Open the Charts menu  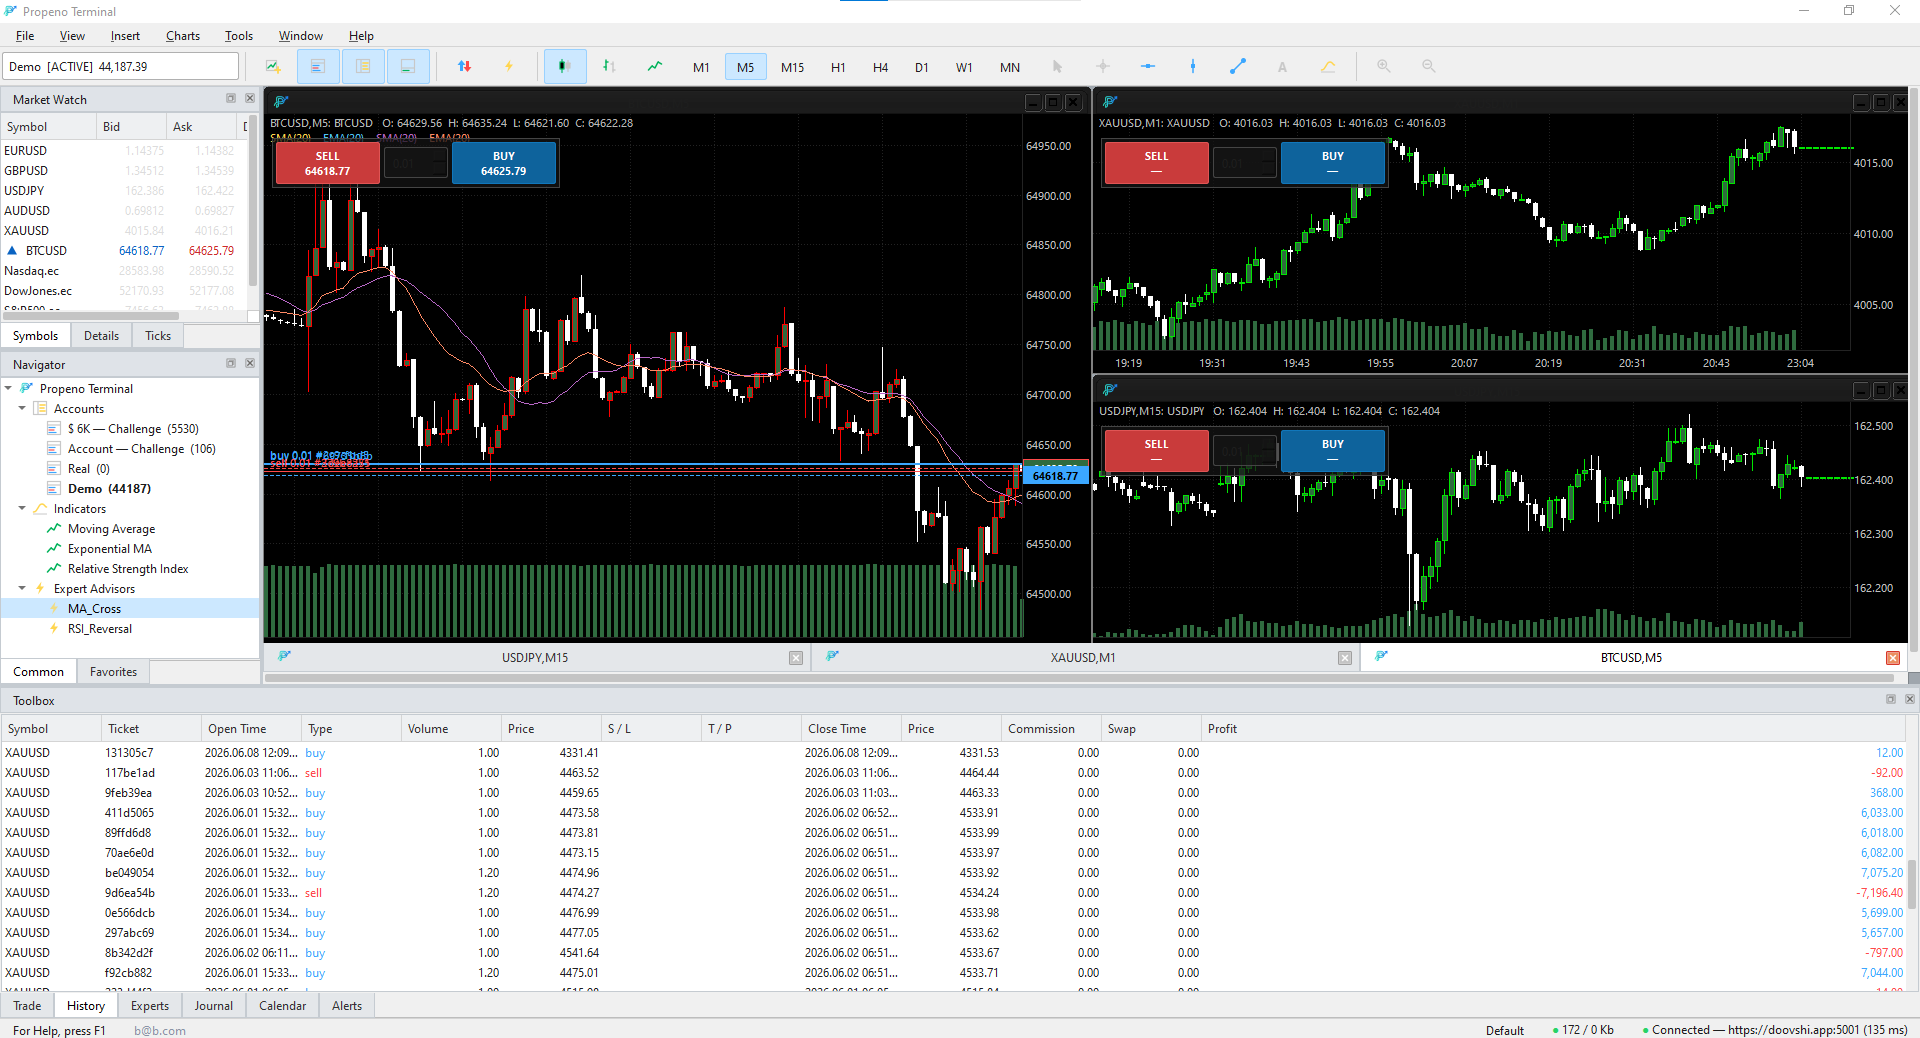183,36
